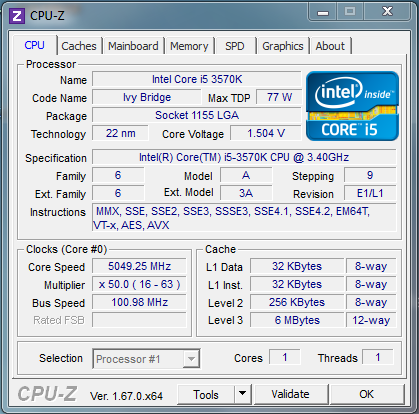
Task: Click the L1 Inst. size 32 KBytes
Action: click(x=297, y=284)
